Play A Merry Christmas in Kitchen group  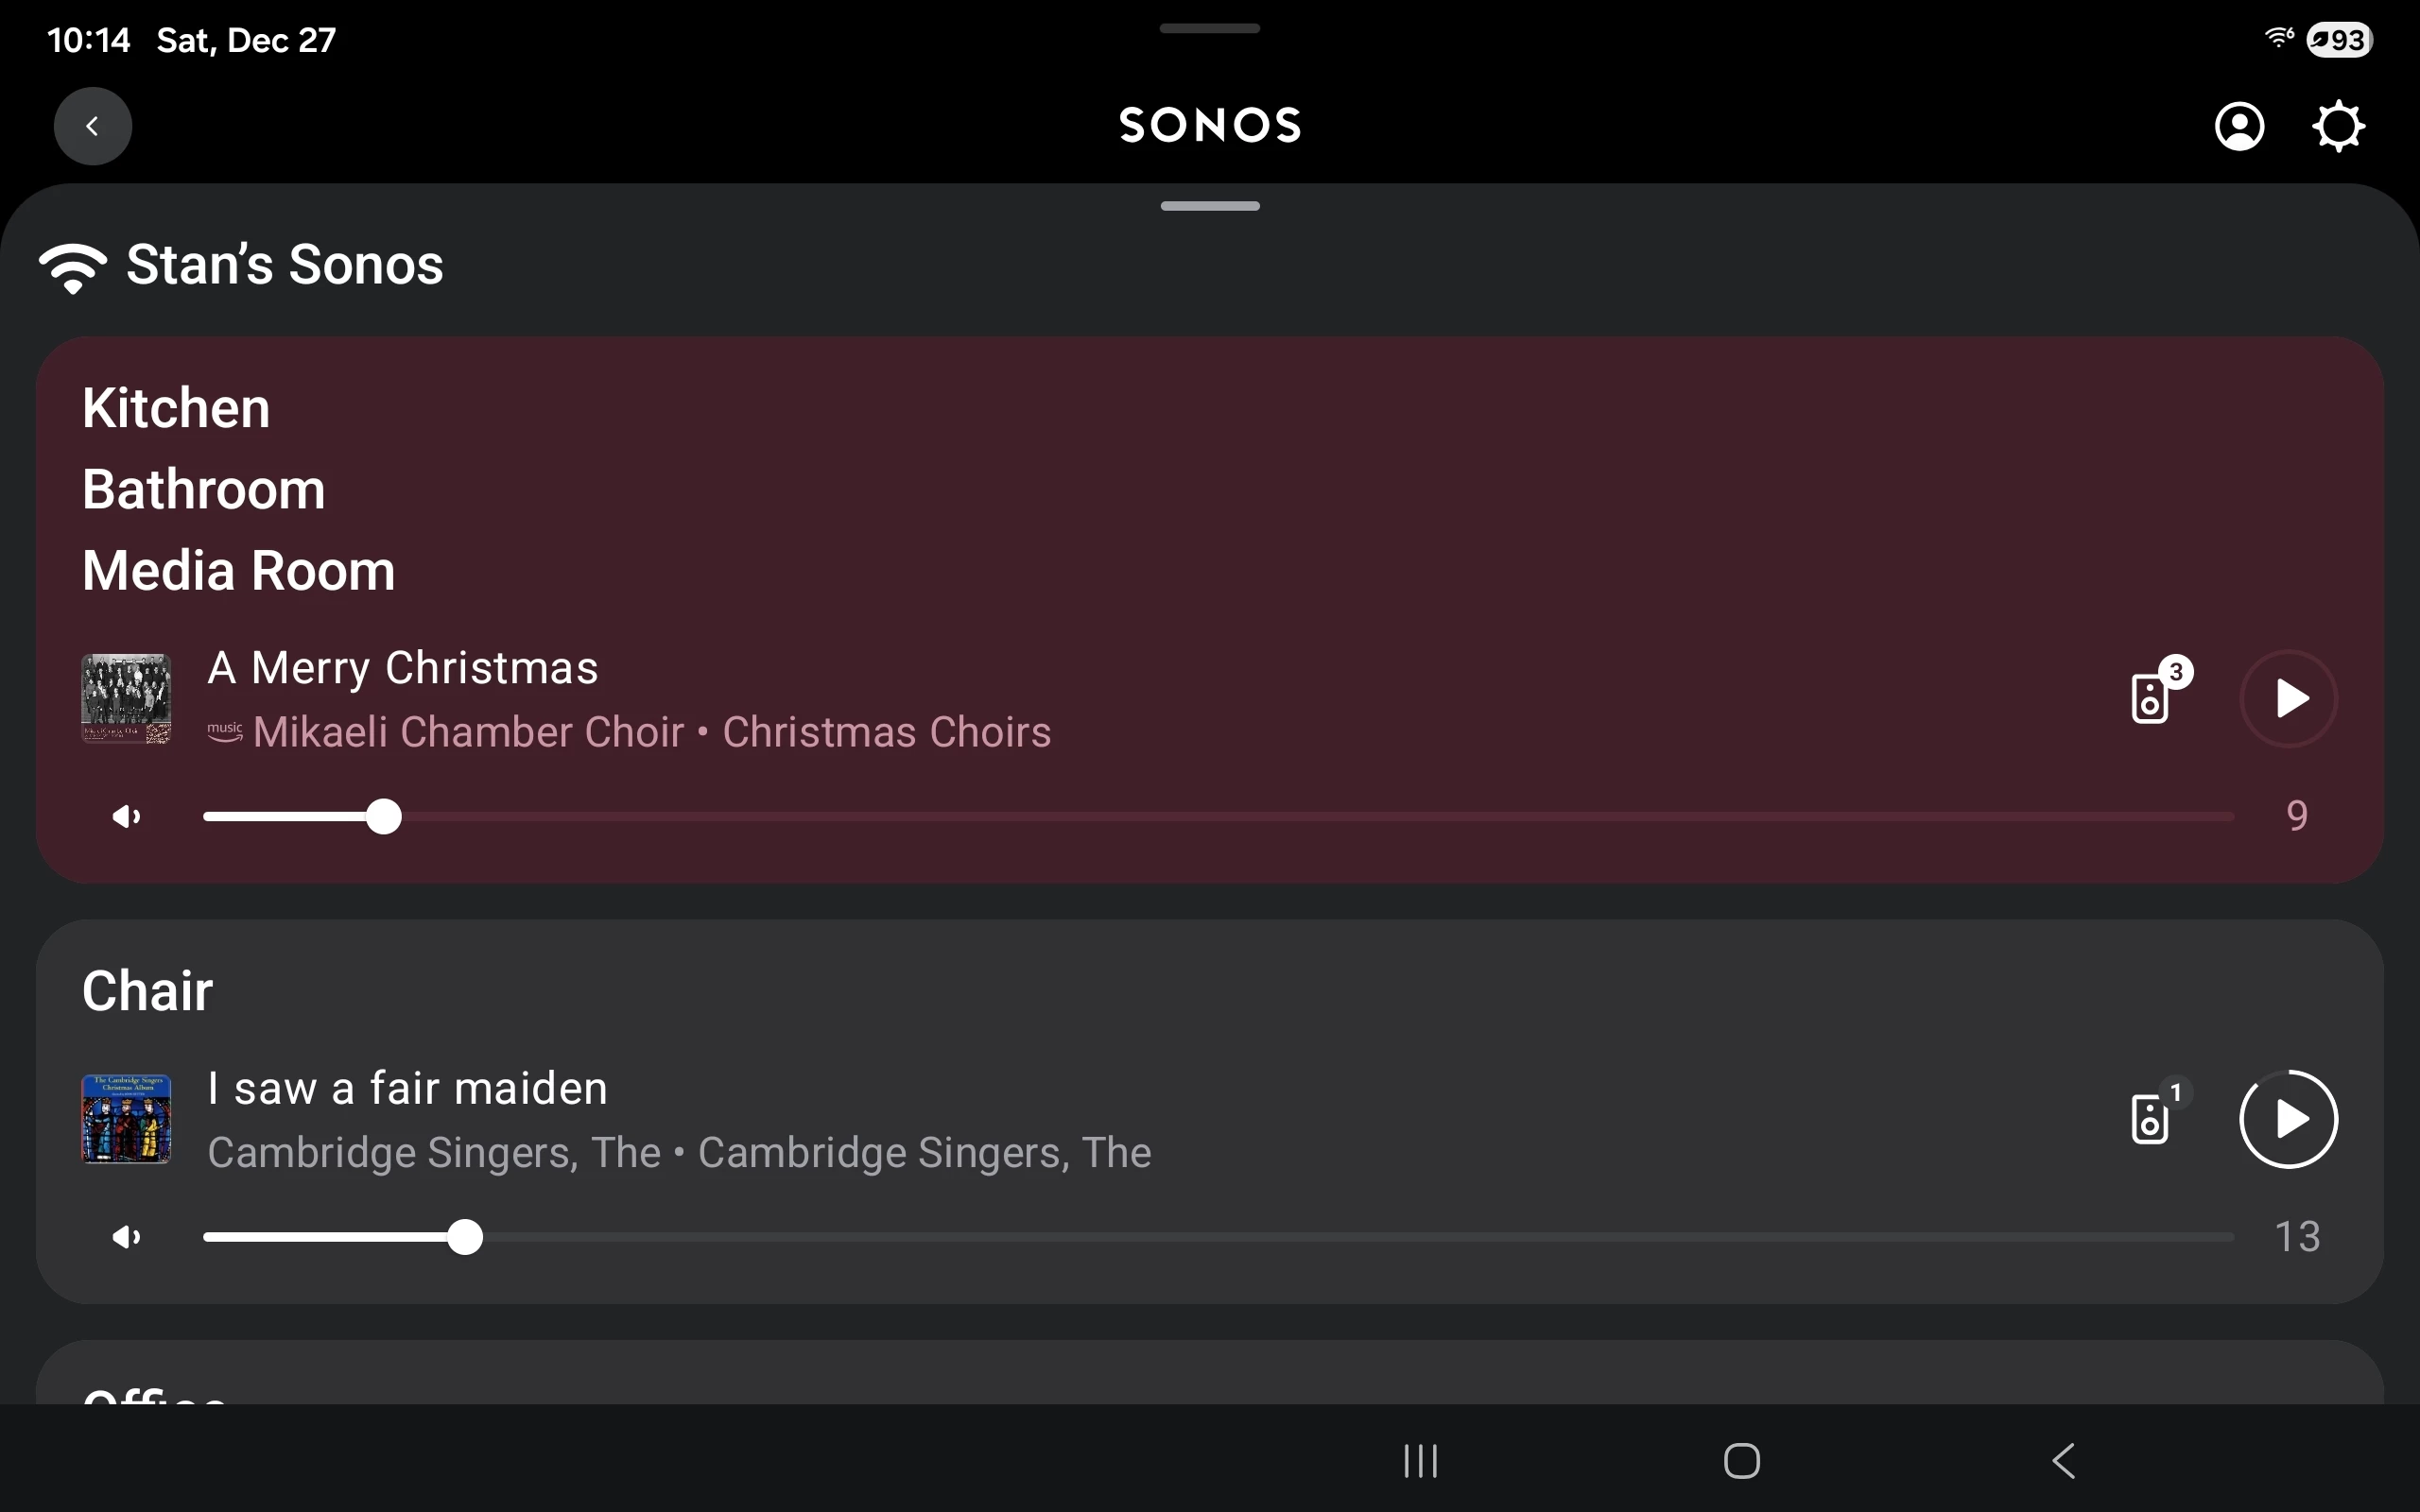point(2288,698)
